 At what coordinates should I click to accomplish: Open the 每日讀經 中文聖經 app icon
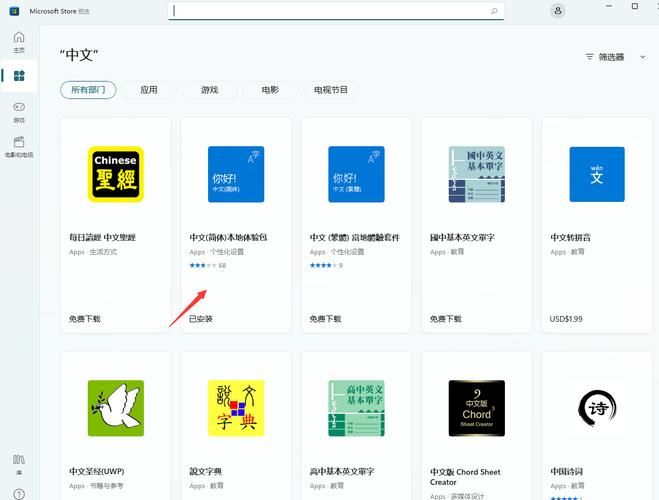click(116, 174)
